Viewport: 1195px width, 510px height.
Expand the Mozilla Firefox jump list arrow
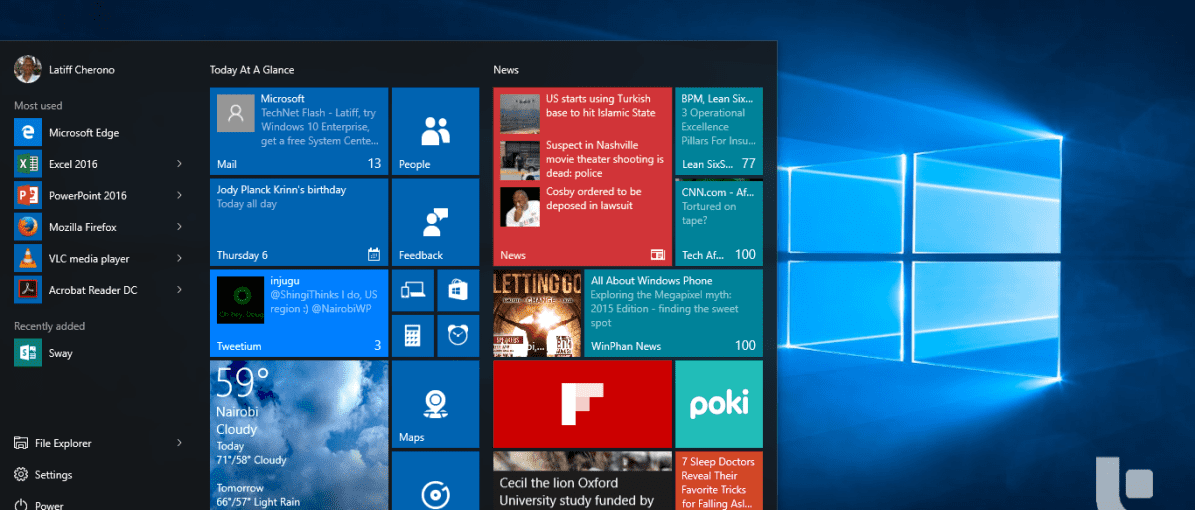pos(179,227)
